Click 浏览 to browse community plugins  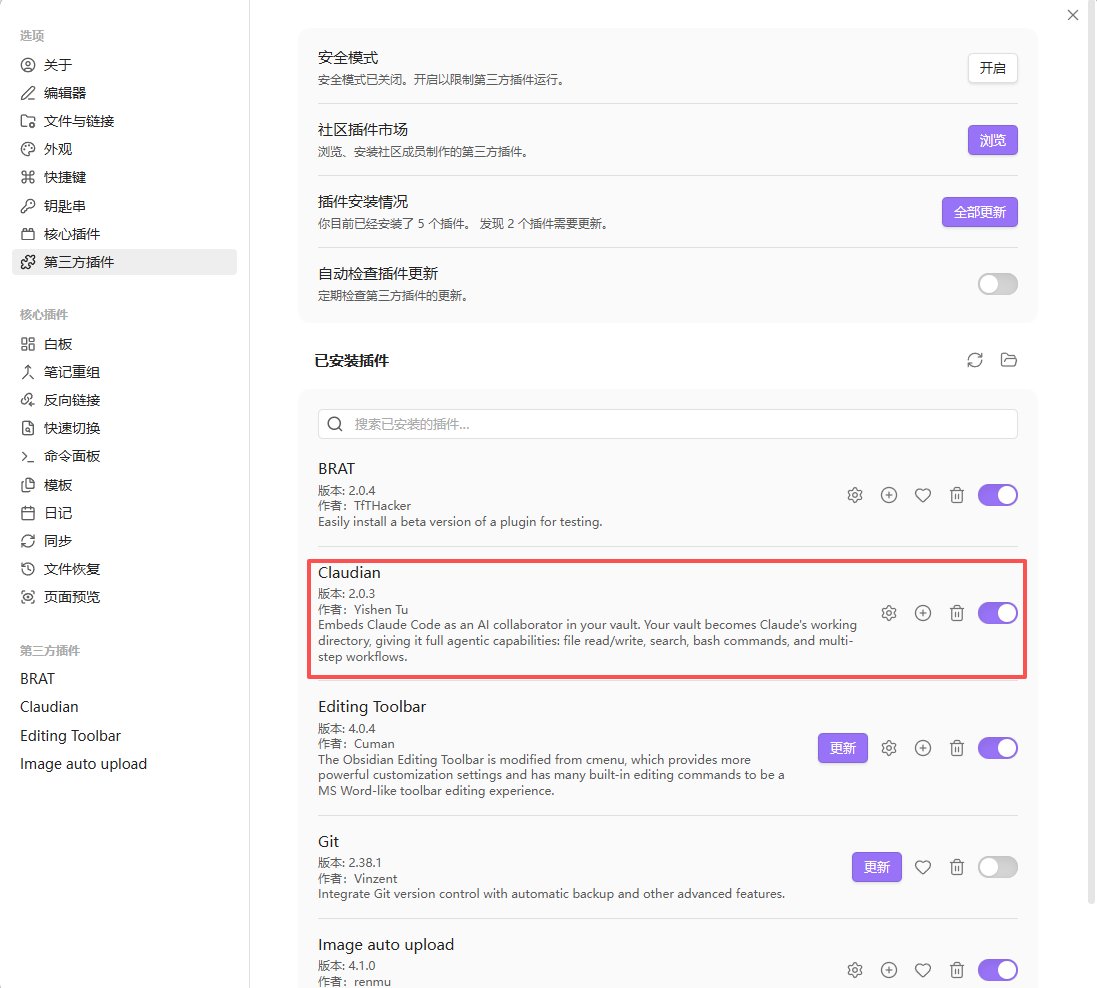coord(992,140)
